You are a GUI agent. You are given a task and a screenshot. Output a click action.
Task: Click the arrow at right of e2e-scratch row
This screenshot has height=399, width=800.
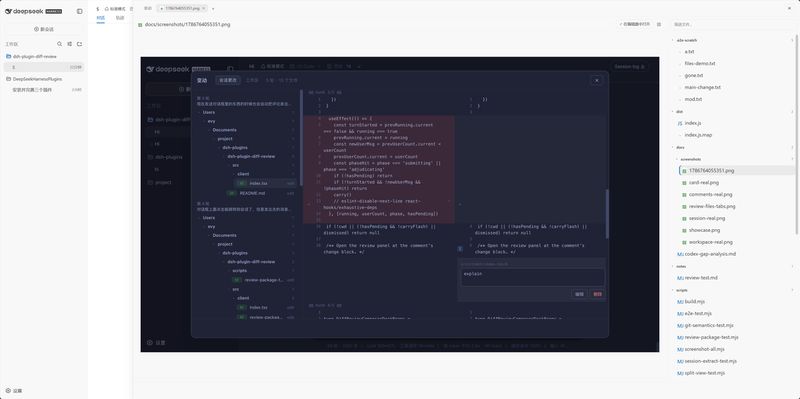point(792,40)
